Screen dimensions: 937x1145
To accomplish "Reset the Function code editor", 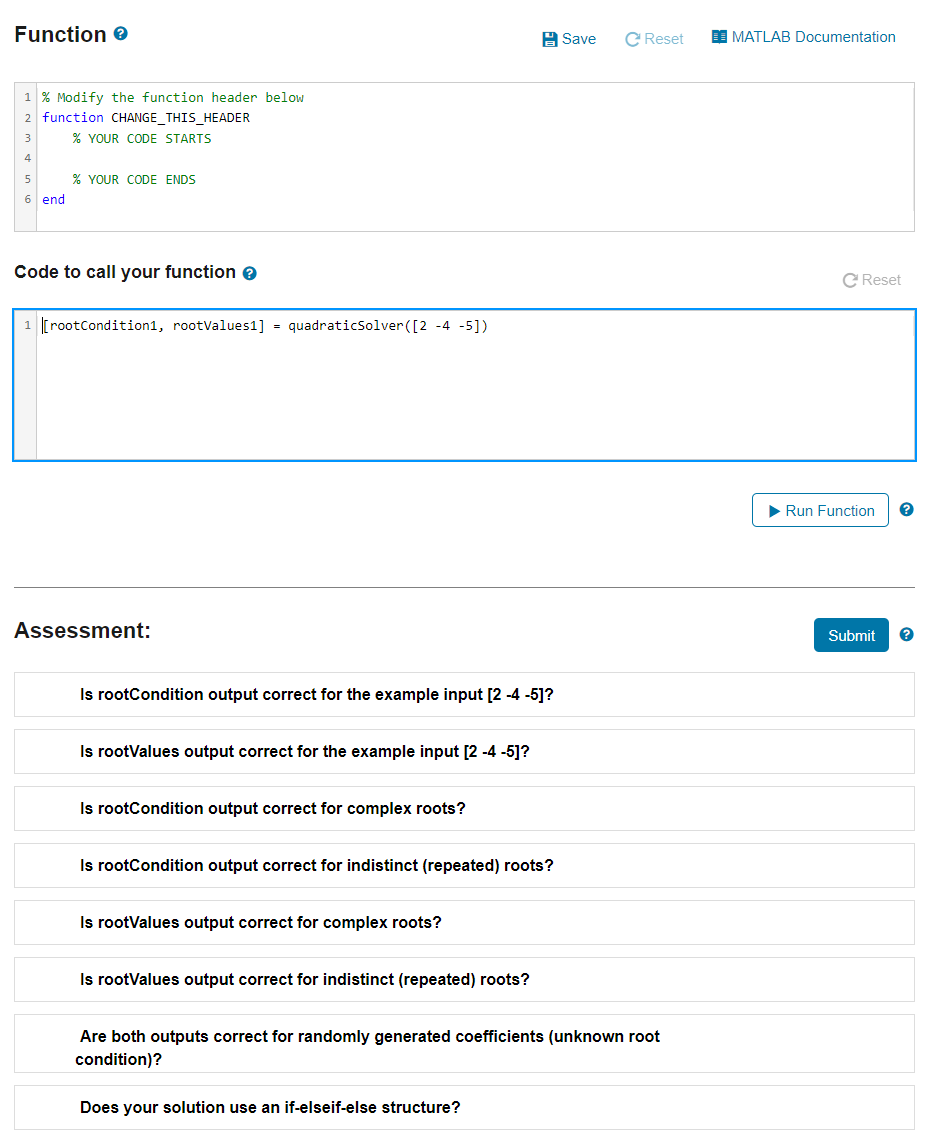I will (x=654, y=39).
